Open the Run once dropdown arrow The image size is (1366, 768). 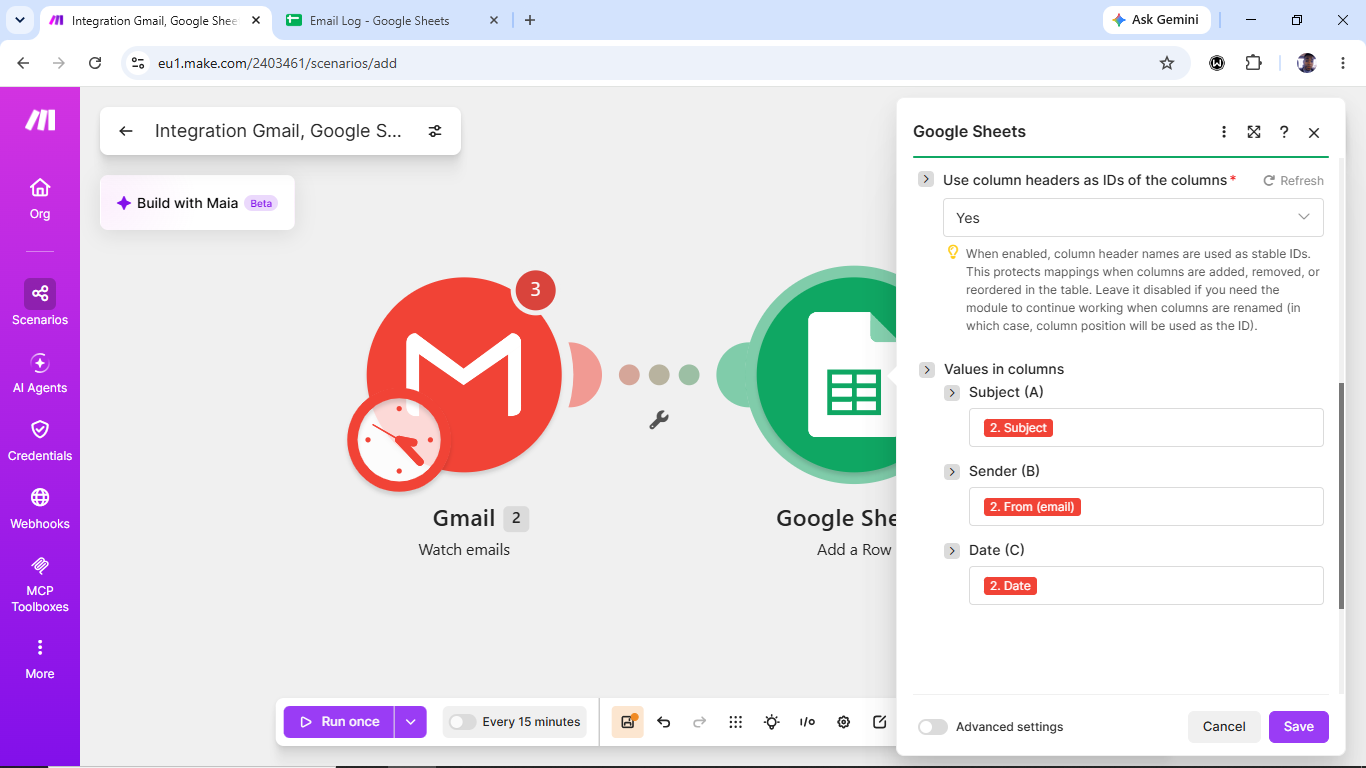pyautogui.click(x=411, y=722)
